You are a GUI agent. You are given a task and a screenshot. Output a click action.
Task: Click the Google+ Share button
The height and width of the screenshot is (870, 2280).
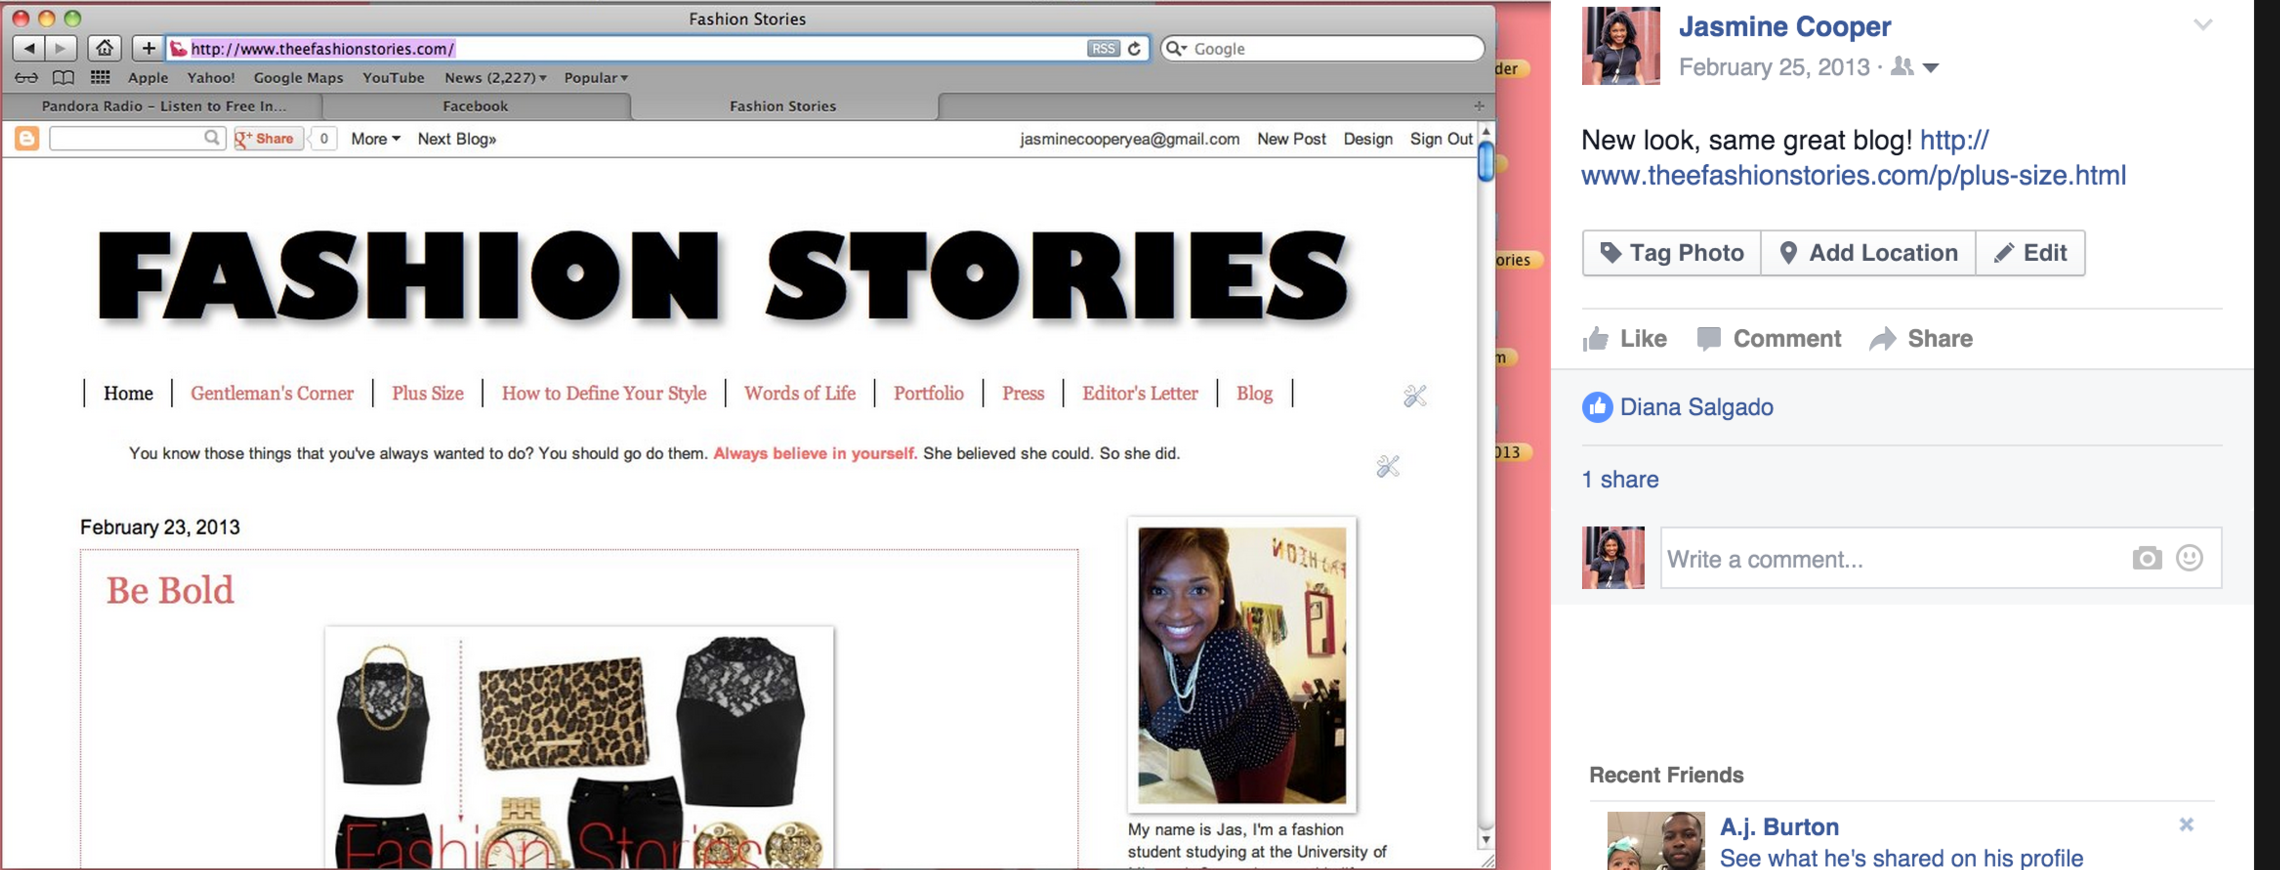pyautogui.click(x=267, y=139)
